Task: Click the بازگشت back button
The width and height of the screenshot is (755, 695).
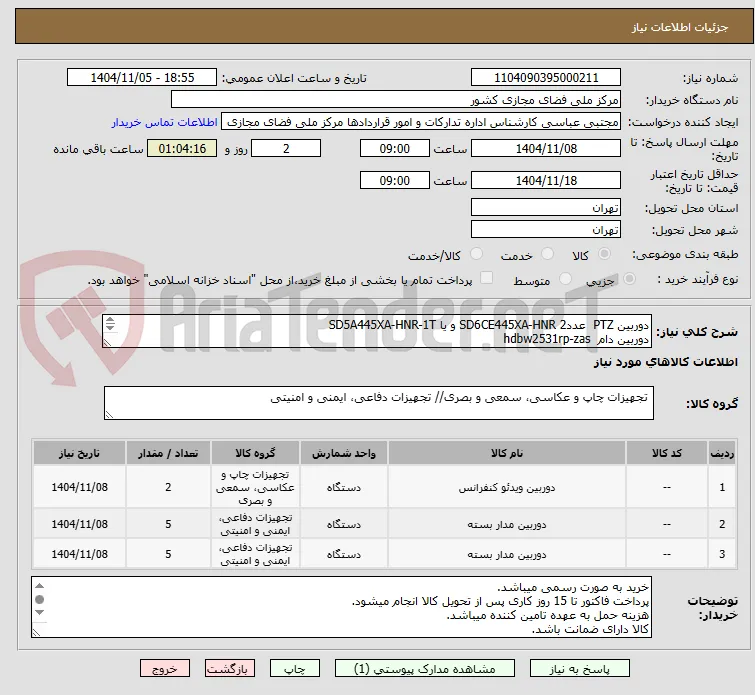Action: [x=229, y=669]
